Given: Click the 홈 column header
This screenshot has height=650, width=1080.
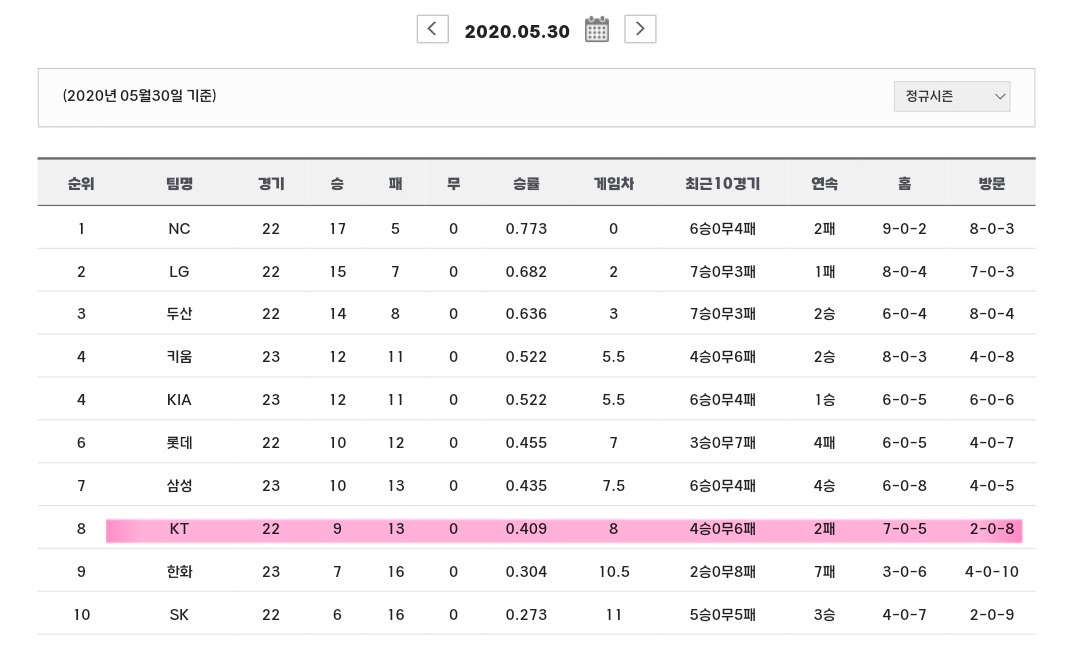Looking at the screenshot, I should coord(904,184).
